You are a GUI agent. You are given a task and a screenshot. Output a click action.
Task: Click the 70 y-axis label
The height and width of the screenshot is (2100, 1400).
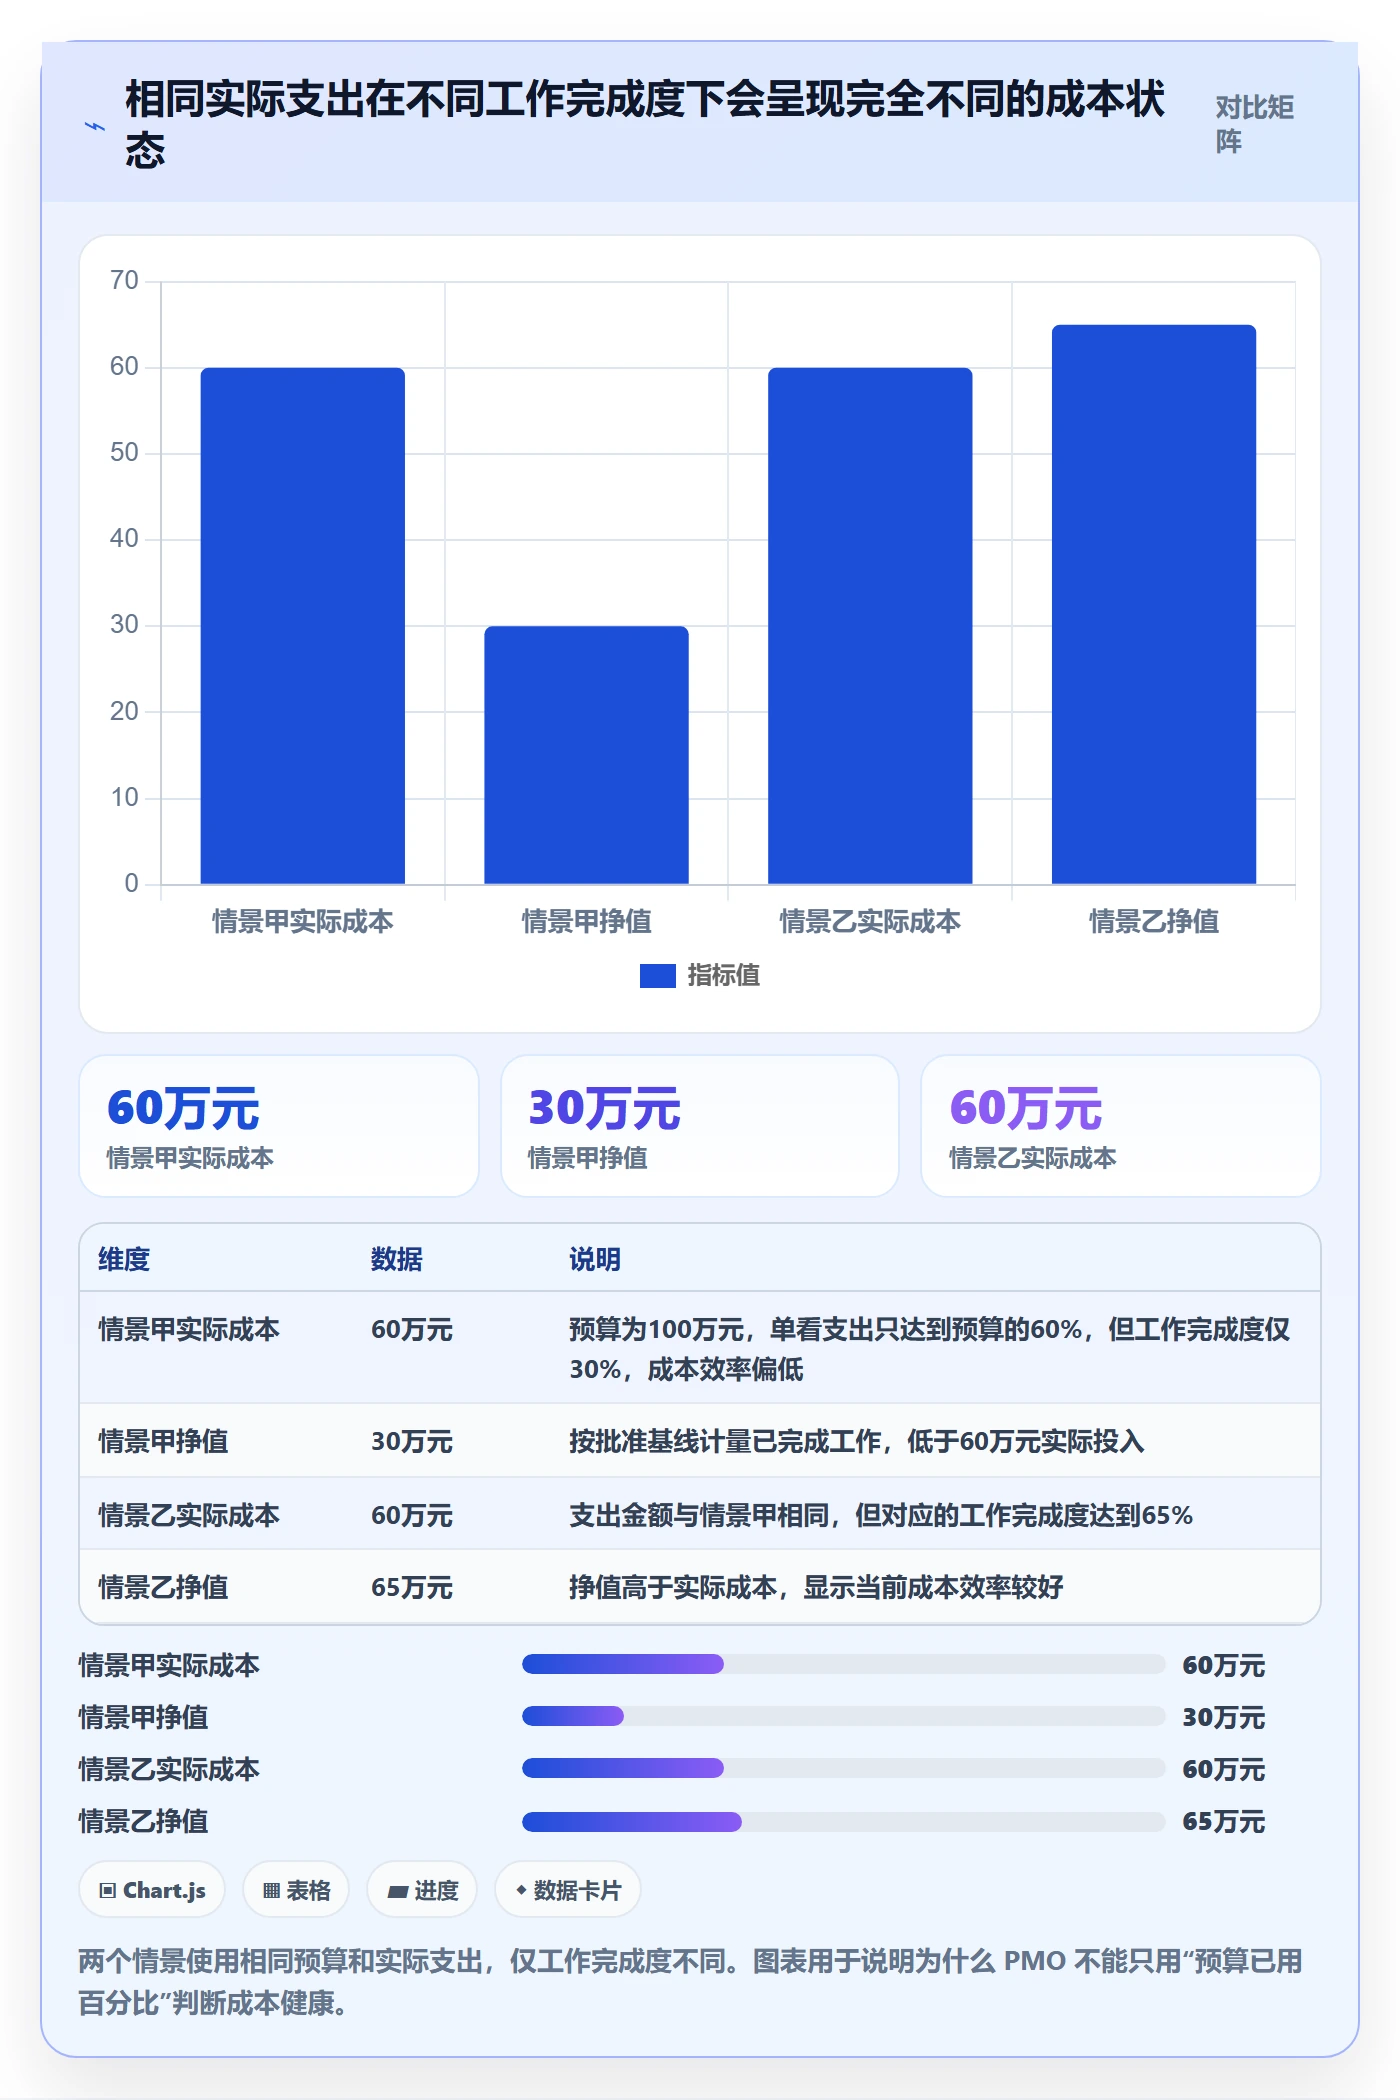[x=125, y=281]
